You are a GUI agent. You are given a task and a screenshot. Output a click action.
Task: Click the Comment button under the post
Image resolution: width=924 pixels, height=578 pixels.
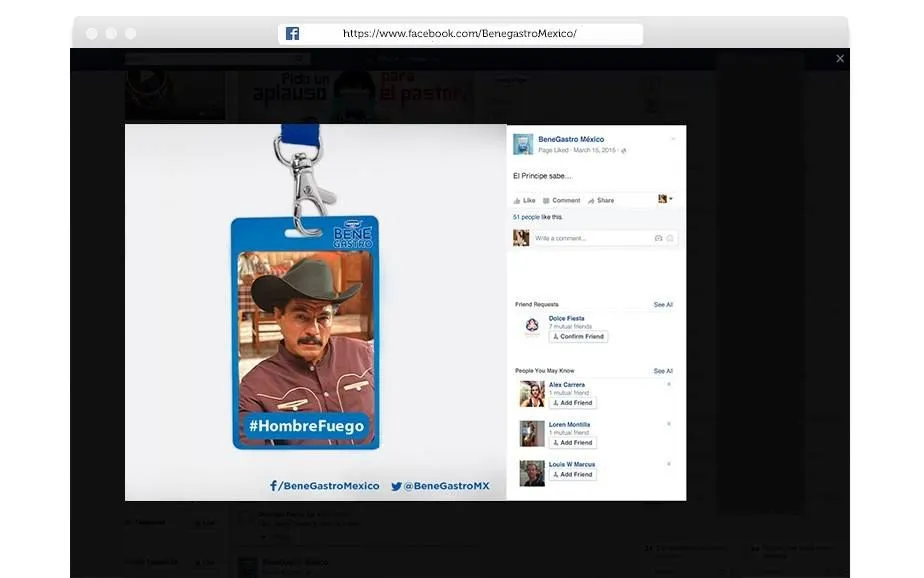pos(562,200)
